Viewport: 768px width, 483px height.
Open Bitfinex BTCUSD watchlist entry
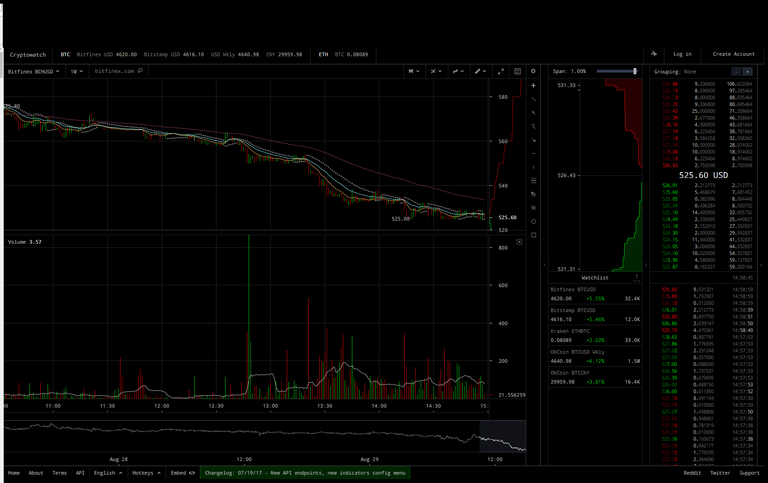point(595,294)
